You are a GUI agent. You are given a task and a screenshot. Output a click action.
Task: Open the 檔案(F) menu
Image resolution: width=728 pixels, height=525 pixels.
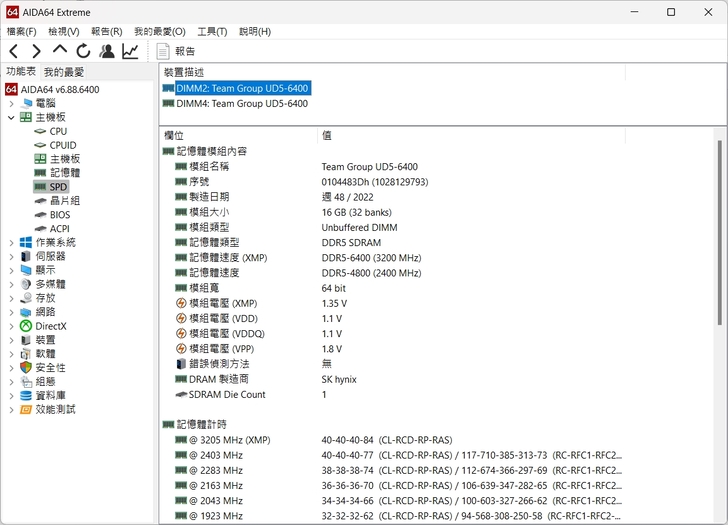click(x=21, y=32)
